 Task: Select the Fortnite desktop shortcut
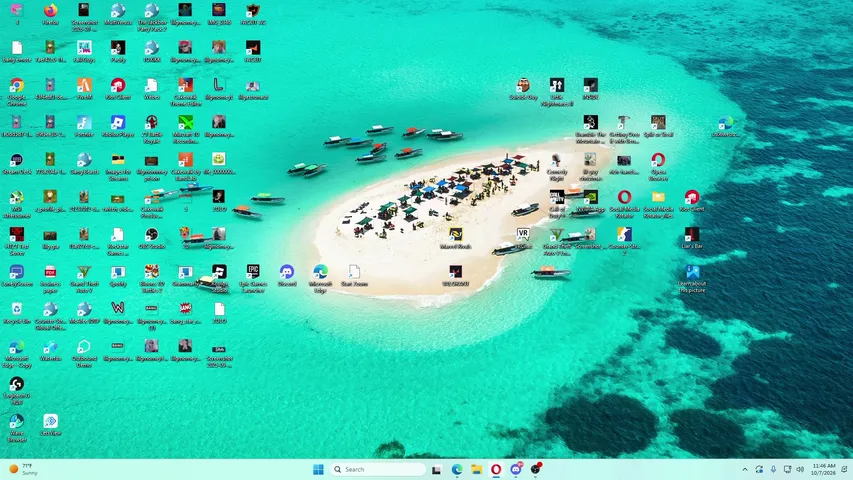[x=84, y=126]
